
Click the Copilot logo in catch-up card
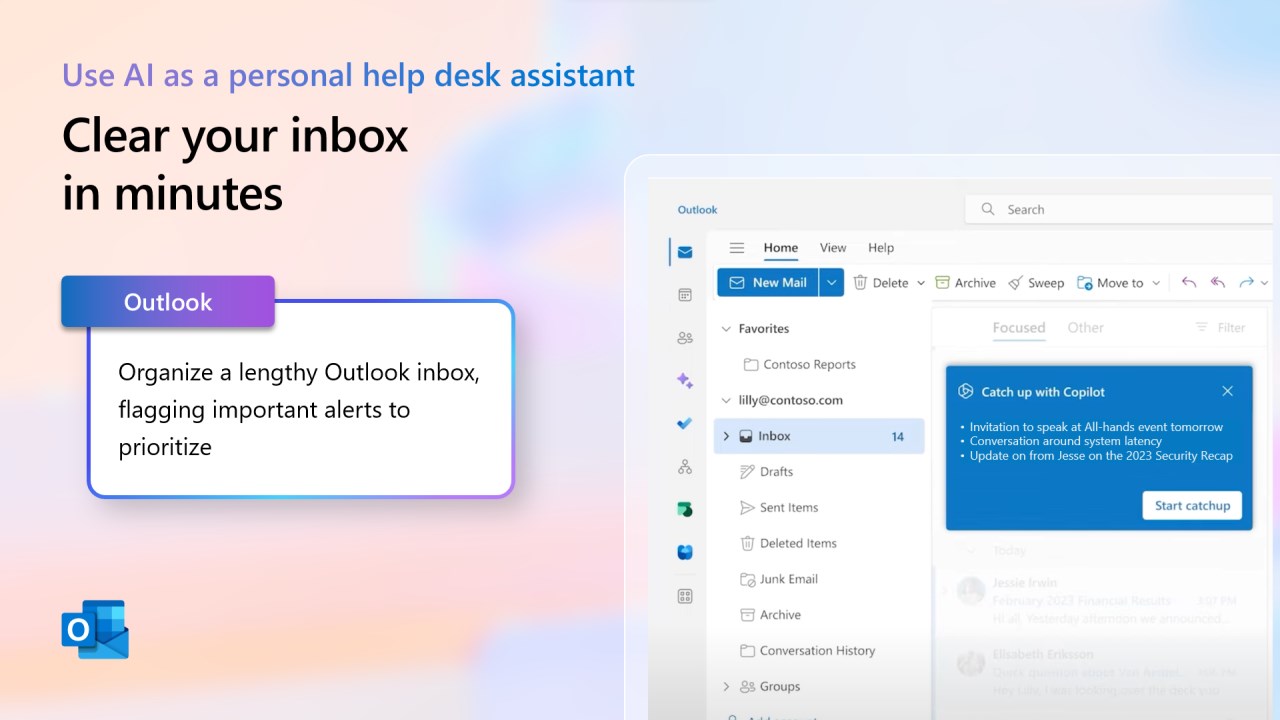tap(966, 392)
